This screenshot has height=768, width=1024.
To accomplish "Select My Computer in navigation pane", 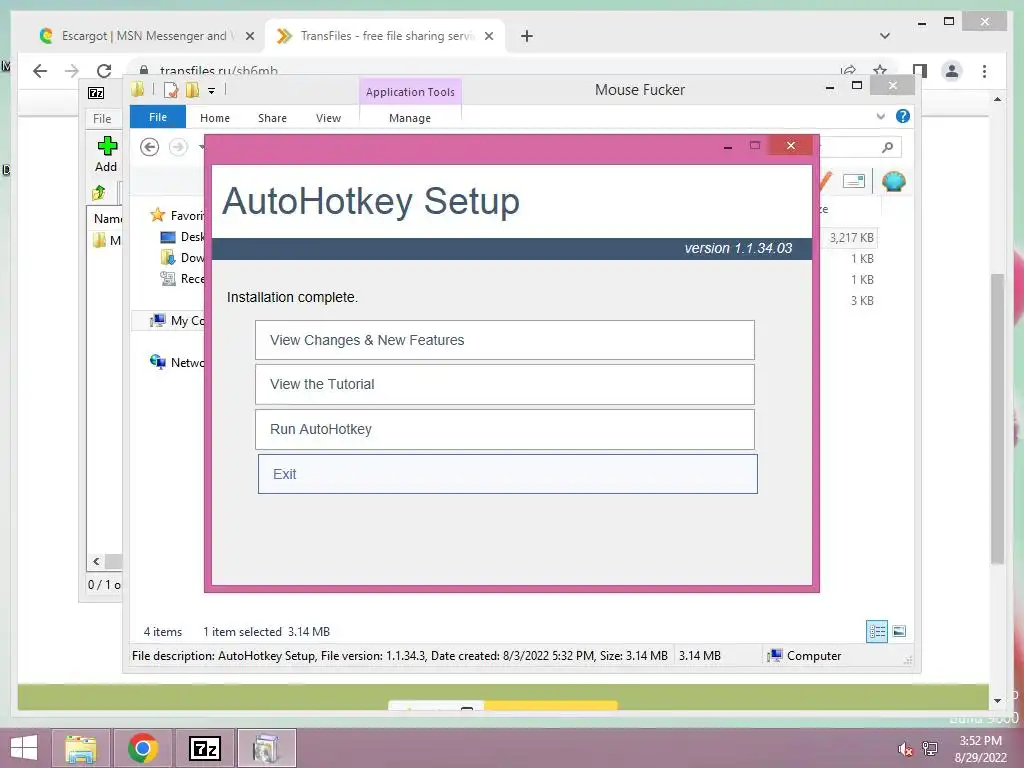I will click(177, 321).
